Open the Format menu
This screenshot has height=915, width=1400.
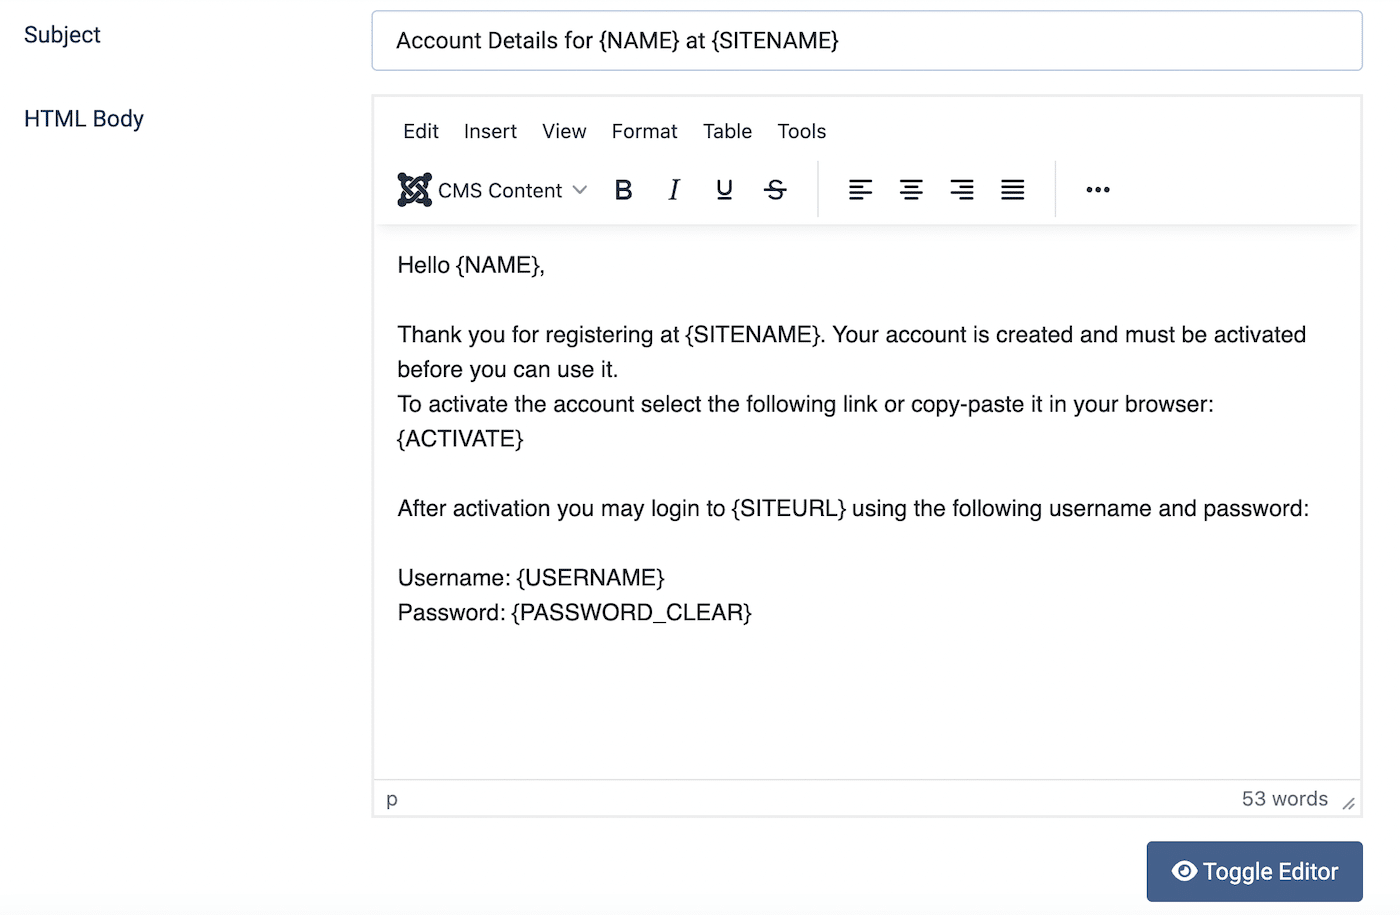pos(643,131)
